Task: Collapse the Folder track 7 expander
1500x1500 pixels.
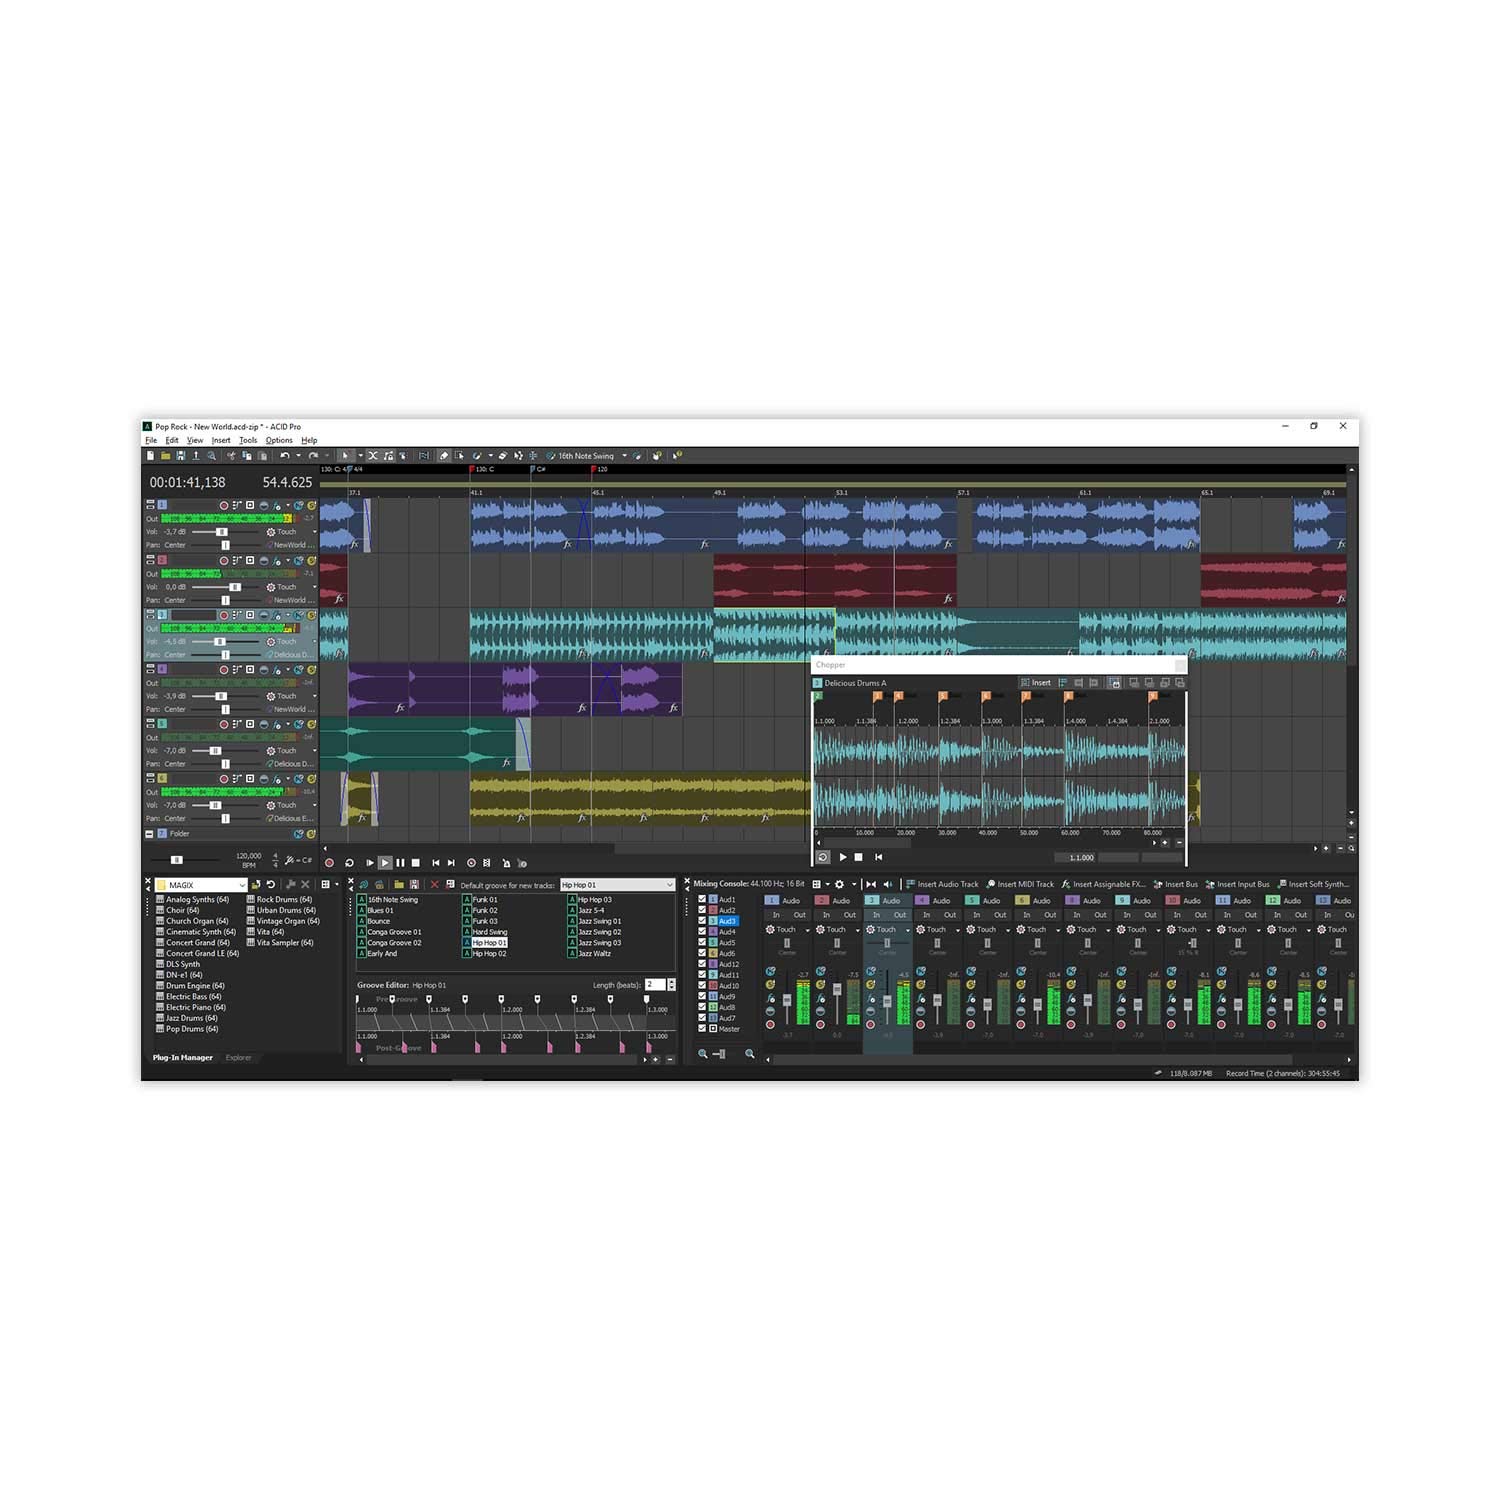Action: click(149, 833)
